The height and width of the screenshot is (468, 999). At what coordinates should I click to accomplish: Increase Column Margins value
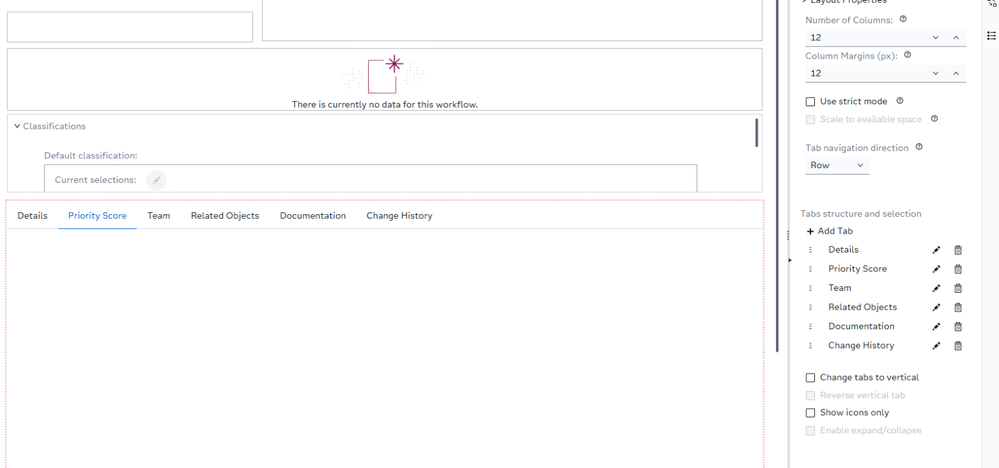tap(956, 73)
